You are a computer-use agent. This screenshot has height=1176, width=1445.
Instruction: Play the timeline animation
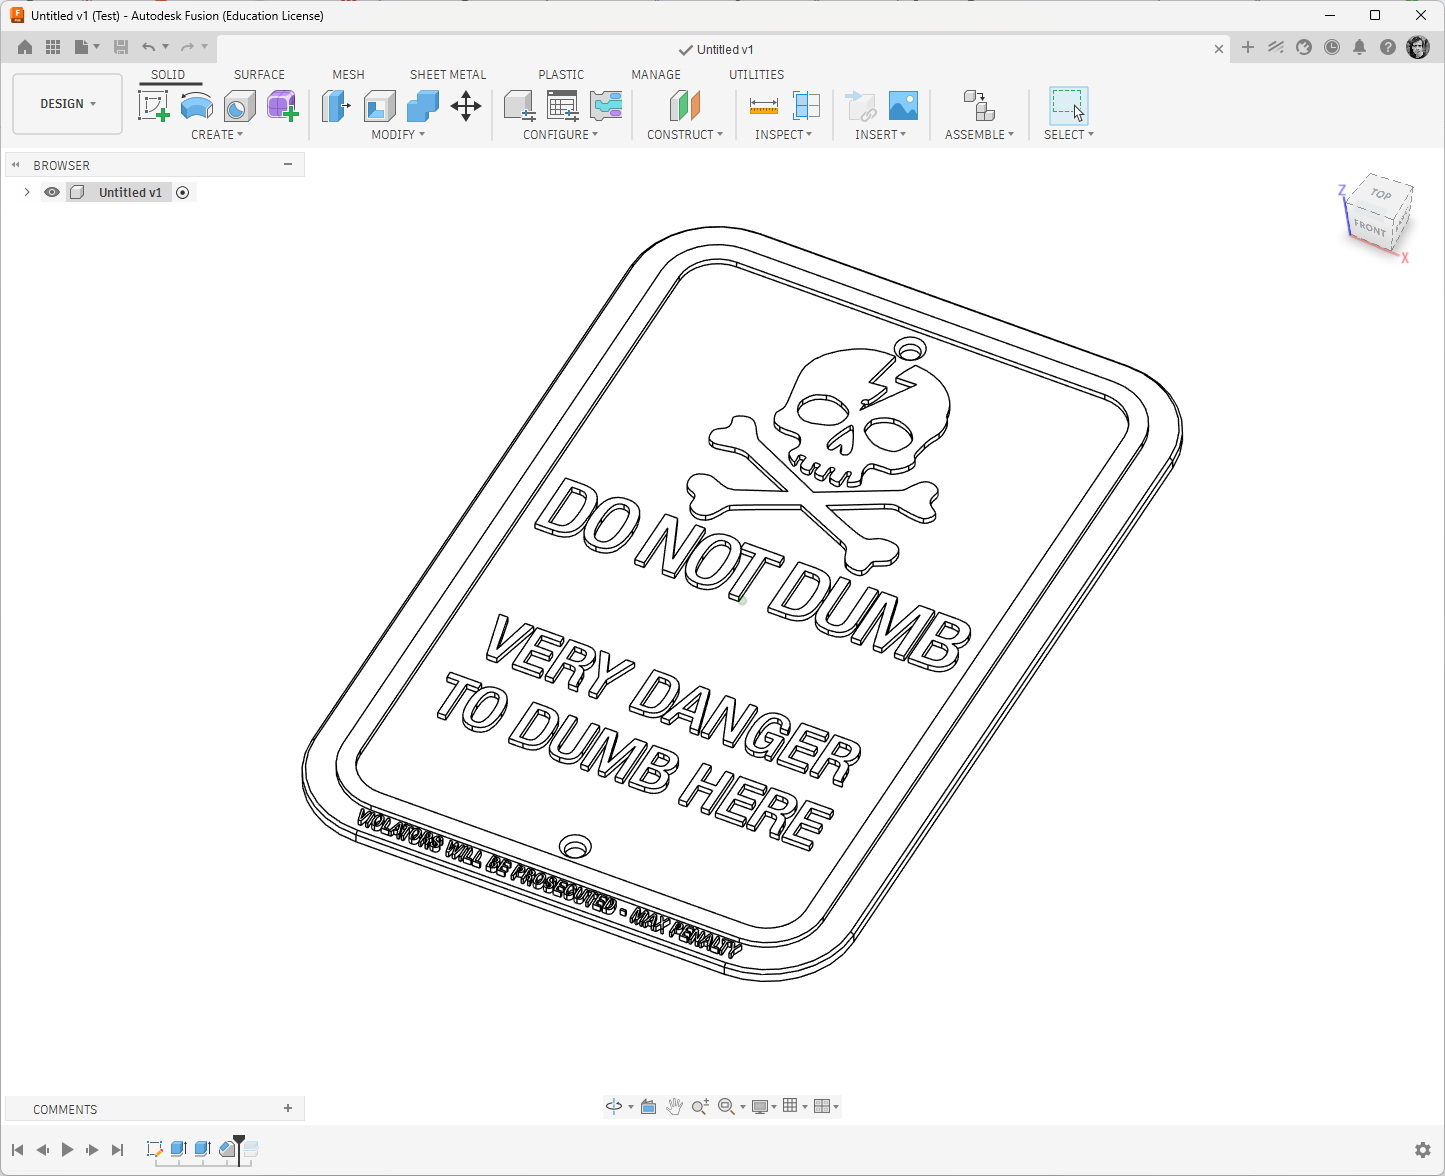[x=67, y=1150]
